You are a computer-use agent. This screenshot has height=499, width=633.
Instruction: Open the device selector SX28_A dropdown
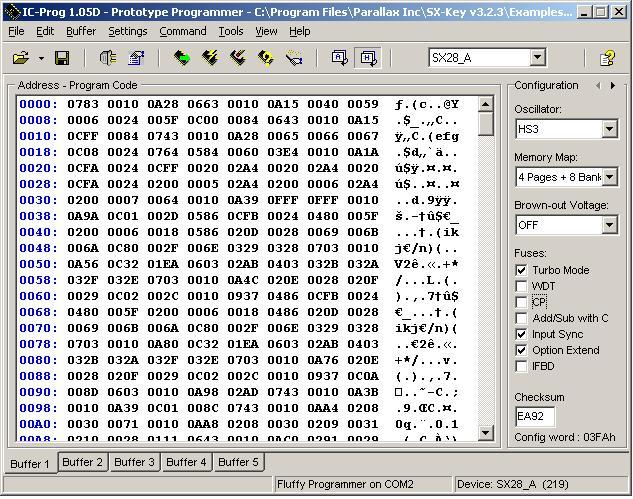coord(538,58)
